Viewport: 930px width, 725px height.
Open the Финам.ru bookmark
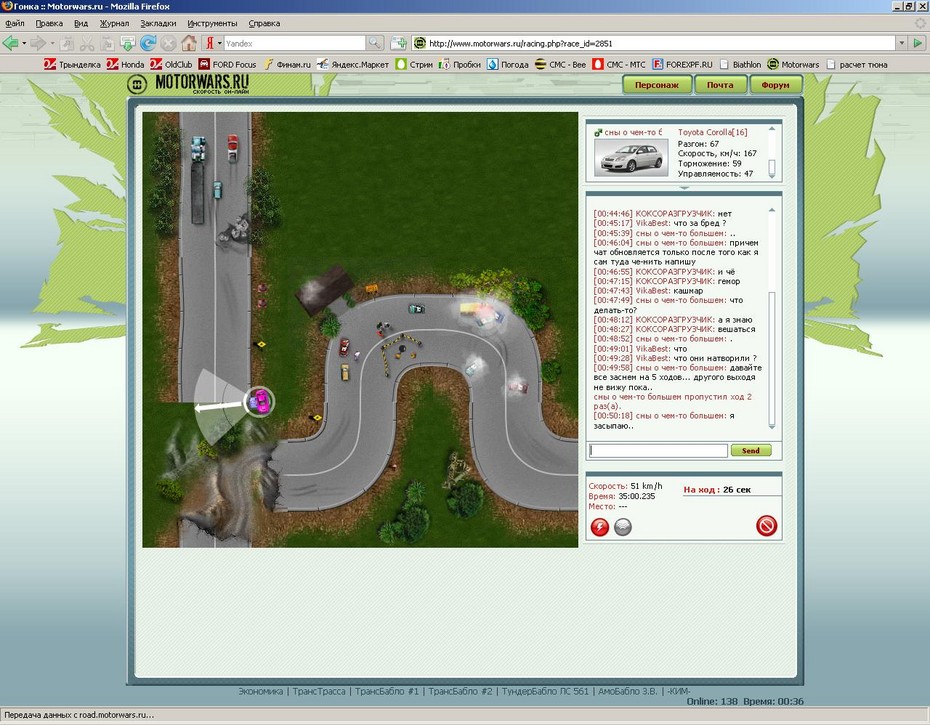click(x=287, y=65)
